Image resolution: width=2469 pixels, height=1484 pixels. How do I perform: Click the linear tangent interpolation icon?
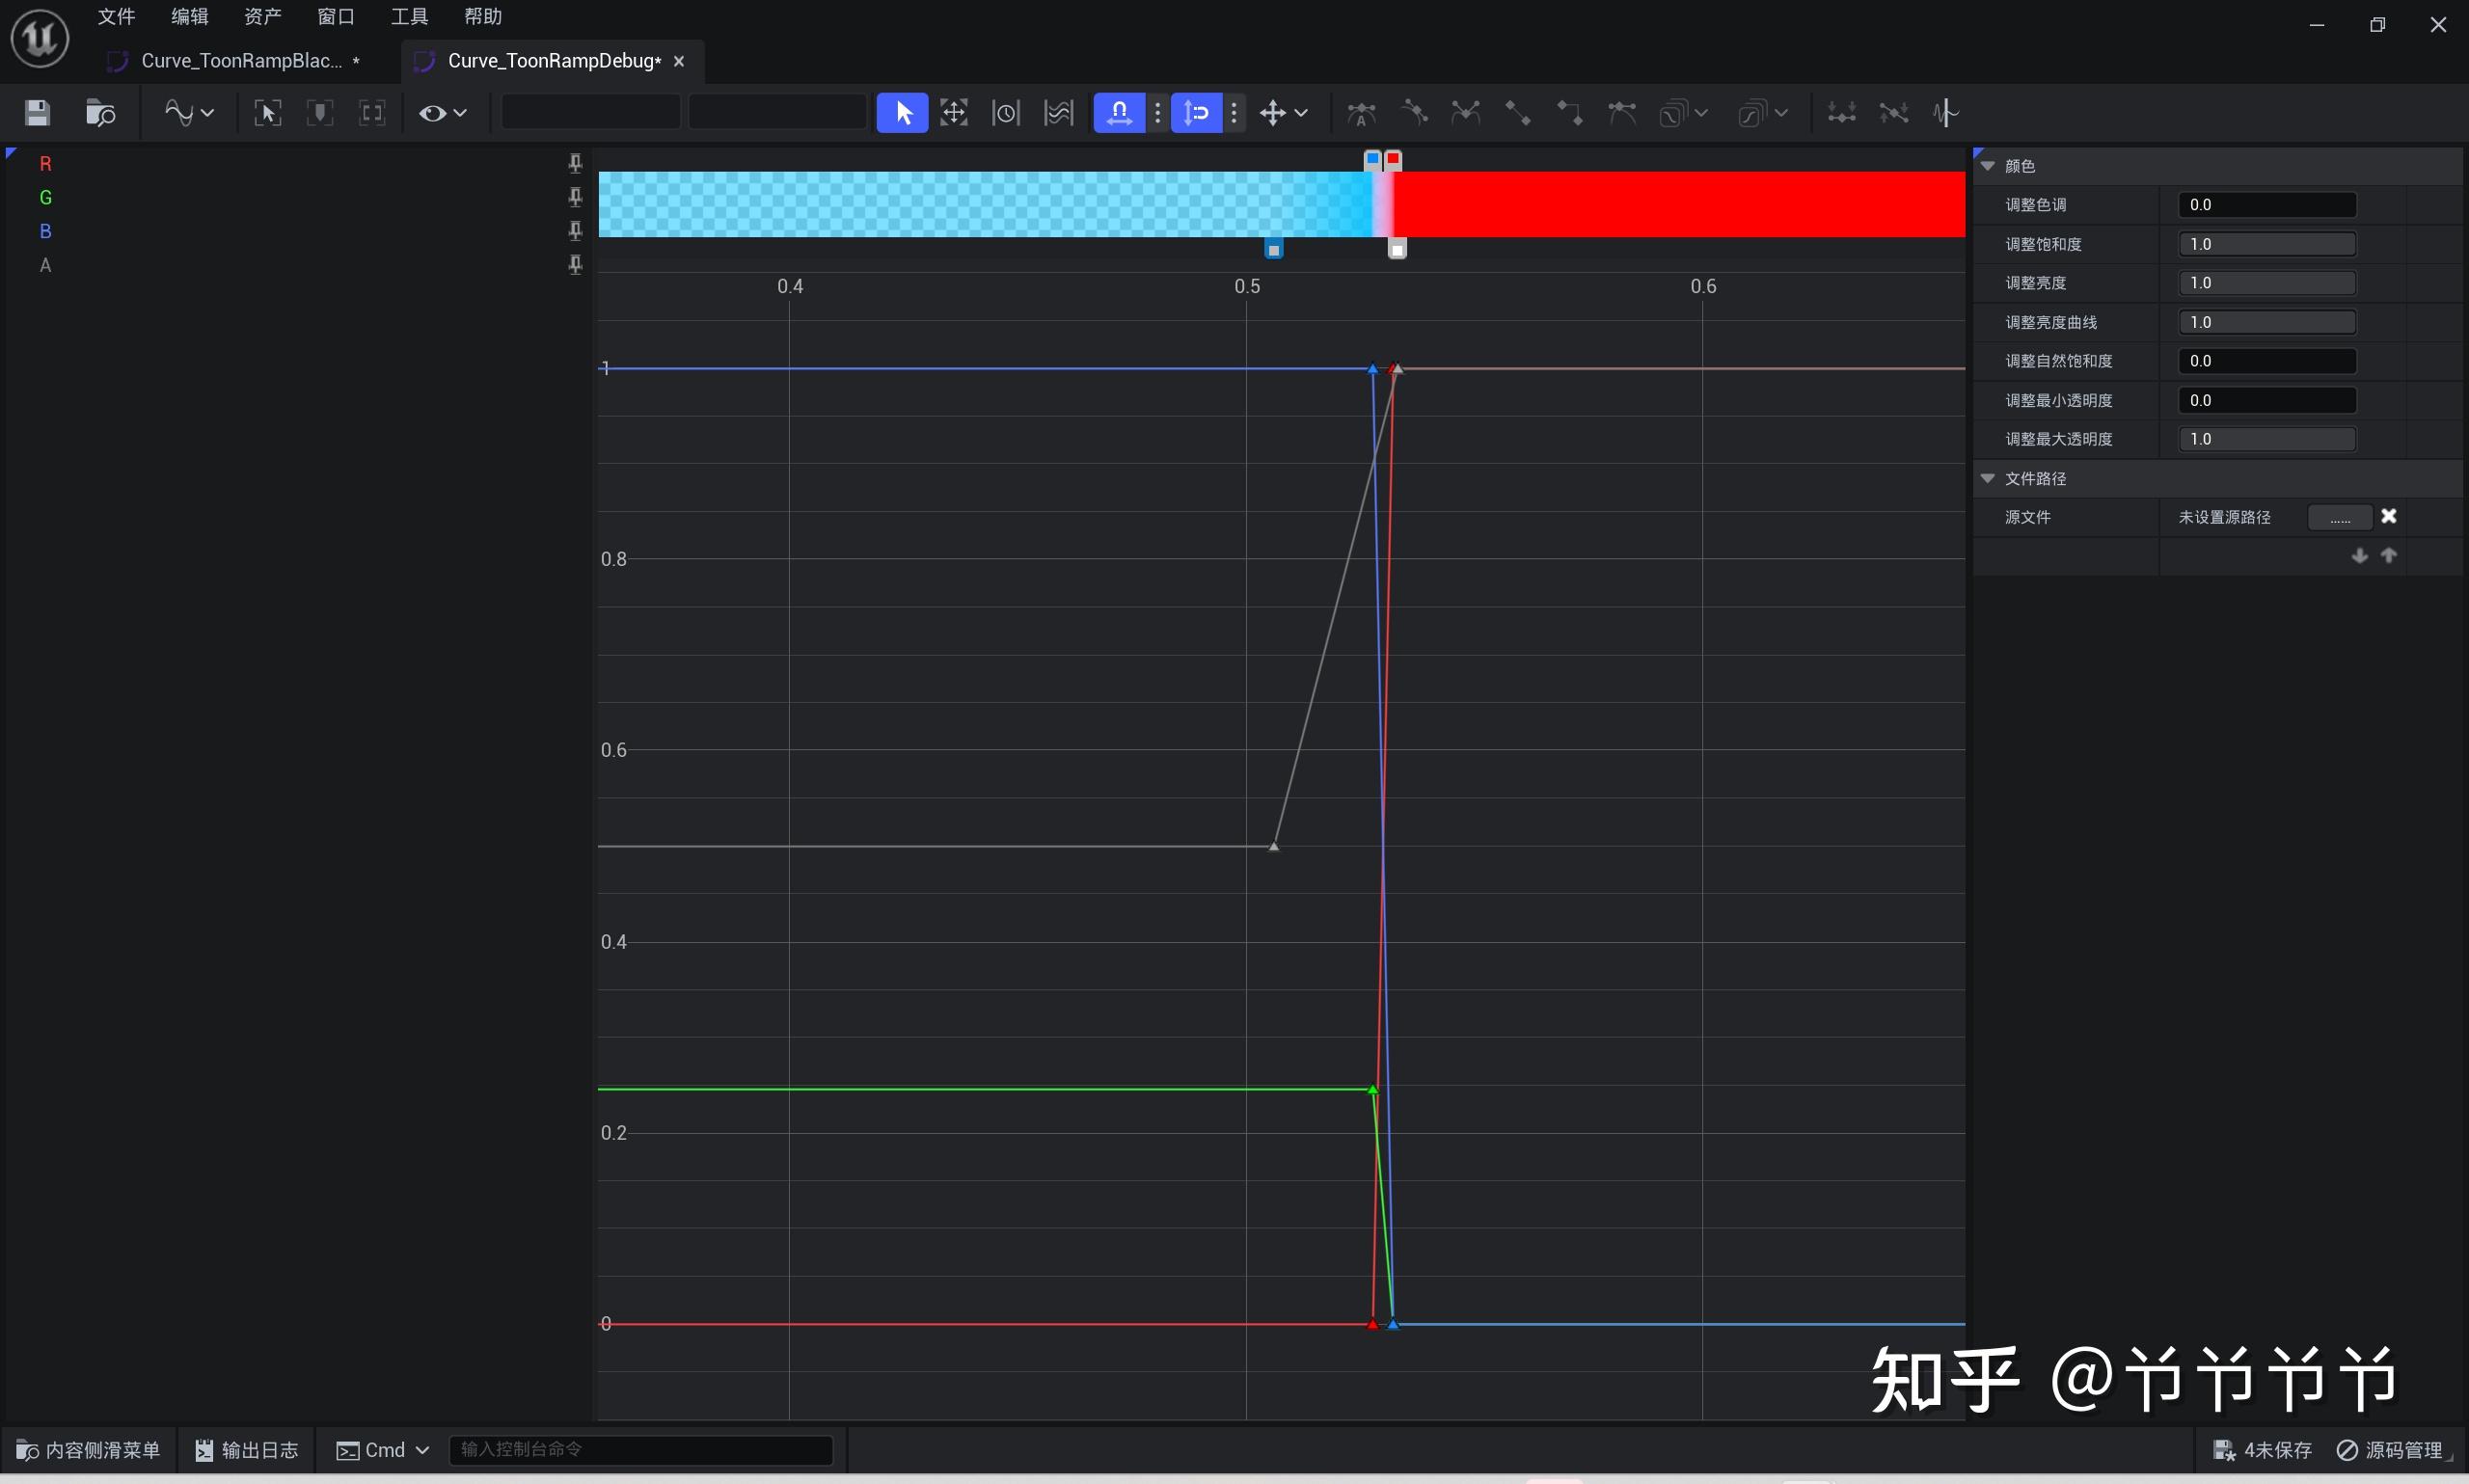point(1517,112)
